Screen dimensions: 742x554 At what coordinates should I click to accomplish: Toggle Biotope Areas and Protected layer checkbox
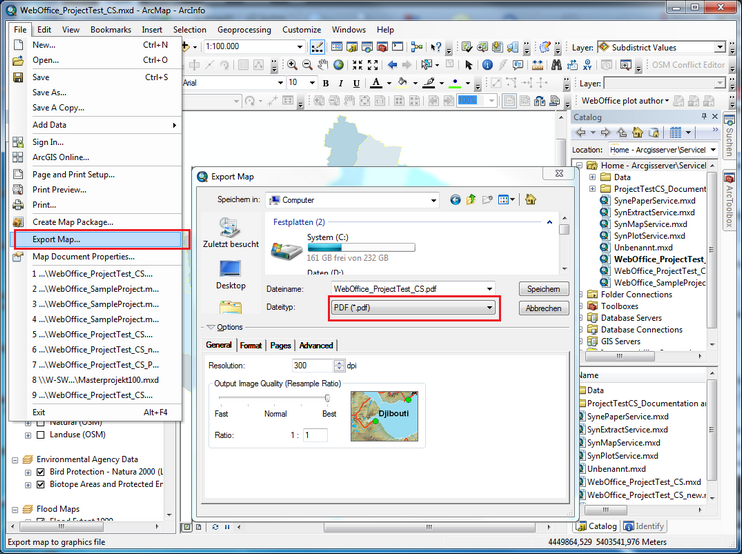[41, 484]
